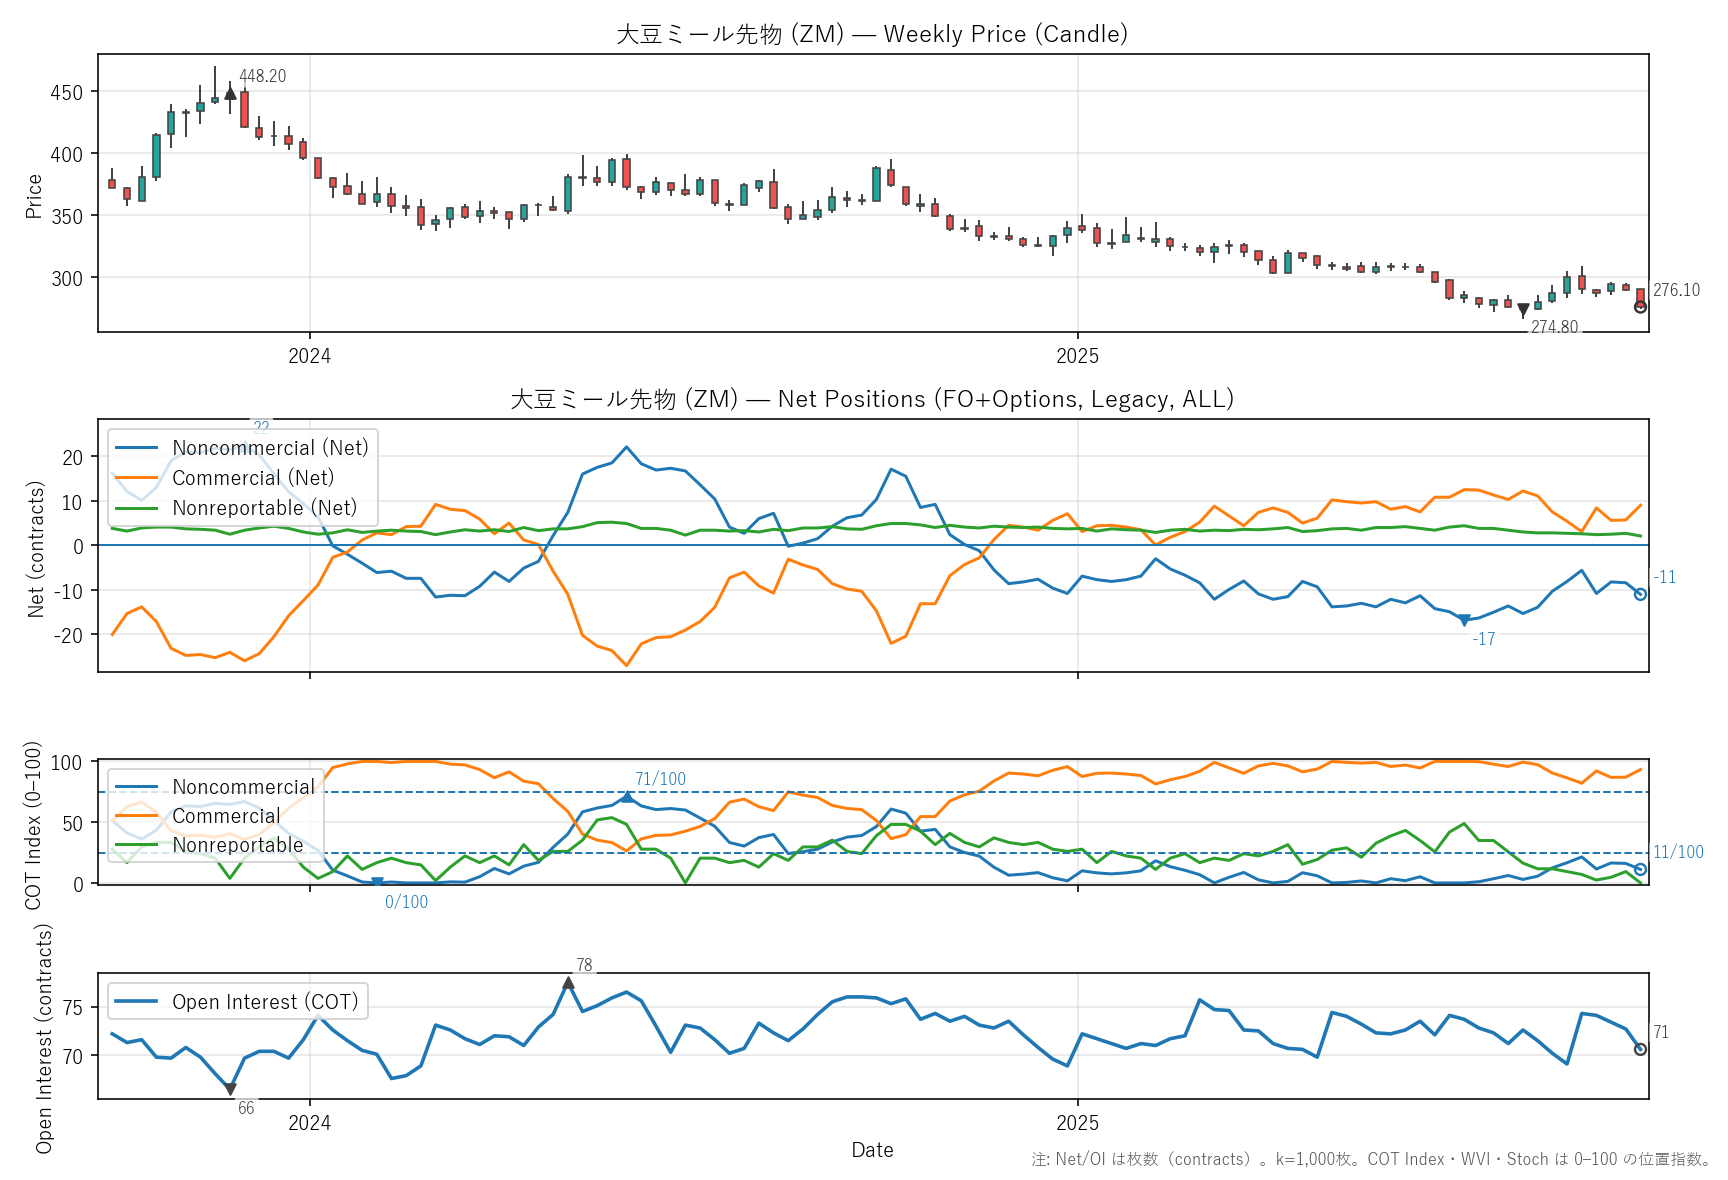Select Noncommercial (Net) legend entry
The height and width of the screenshot is (1180, 1728).
[270, 448]
